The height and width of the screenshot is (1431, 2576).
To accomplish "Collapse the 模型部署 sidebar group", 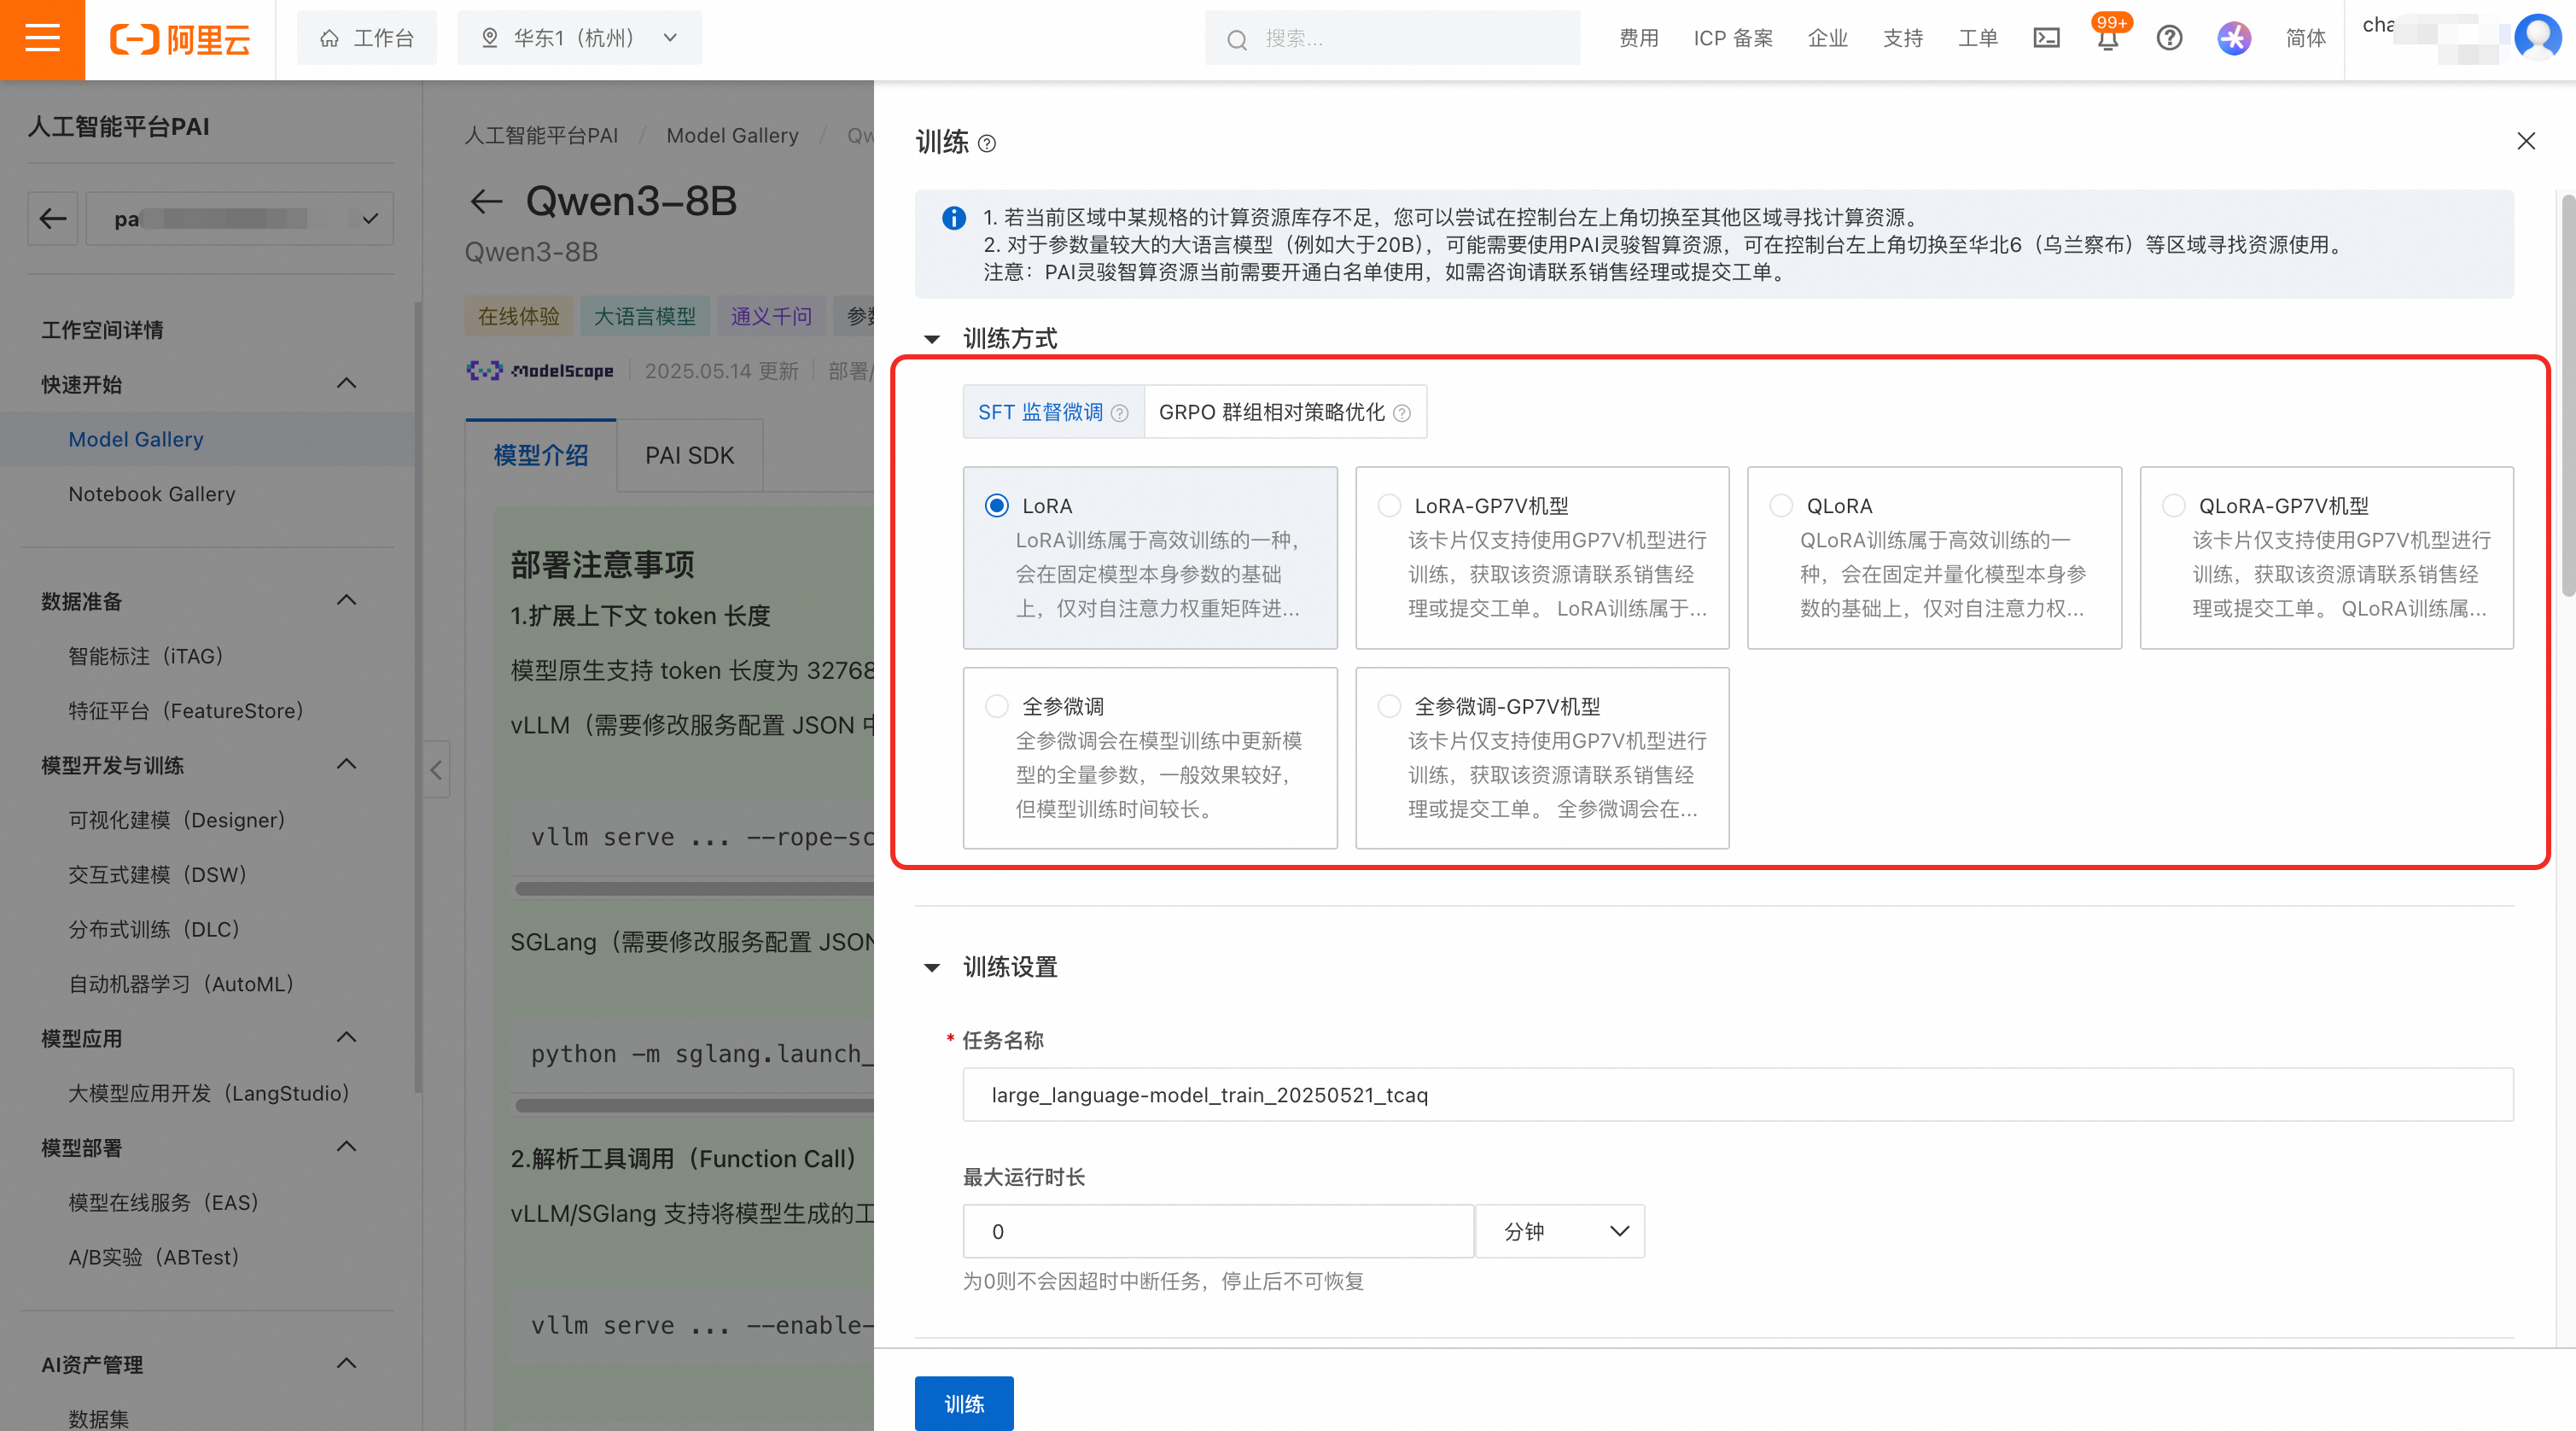I will pos(346,1147).
